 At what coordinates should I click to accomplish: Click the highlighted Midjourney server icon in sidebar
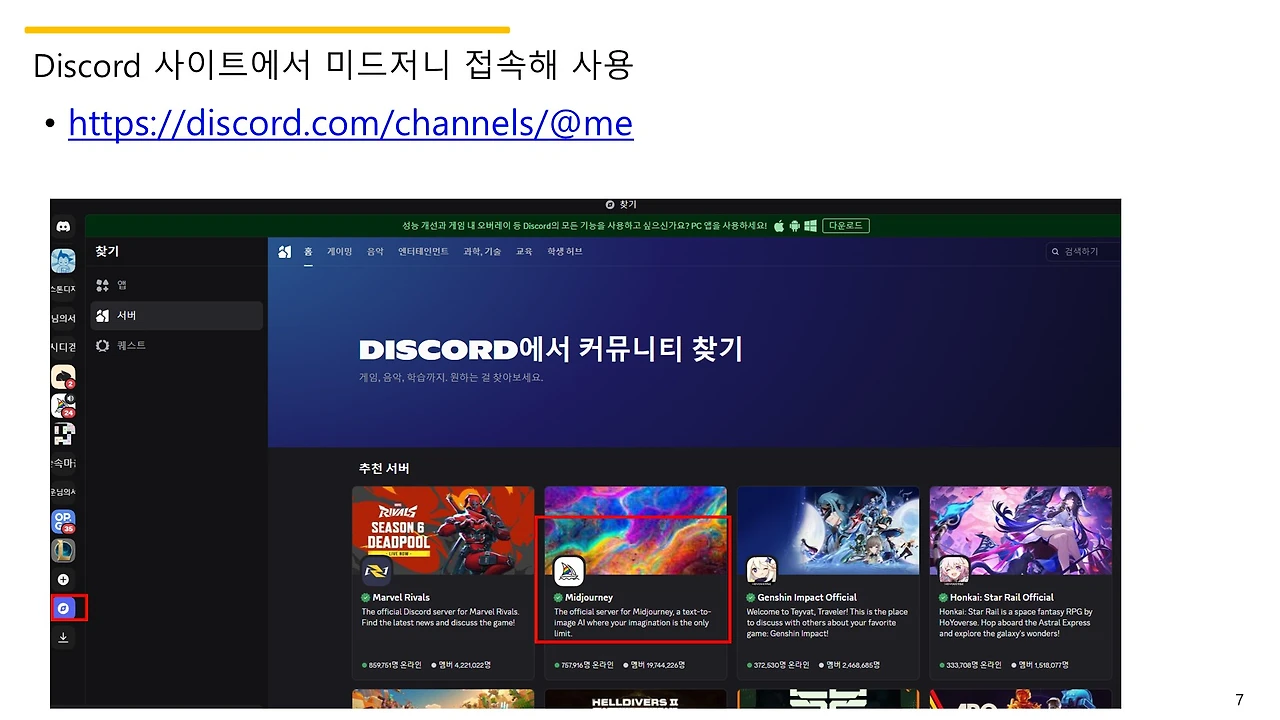tap(63, 607)
